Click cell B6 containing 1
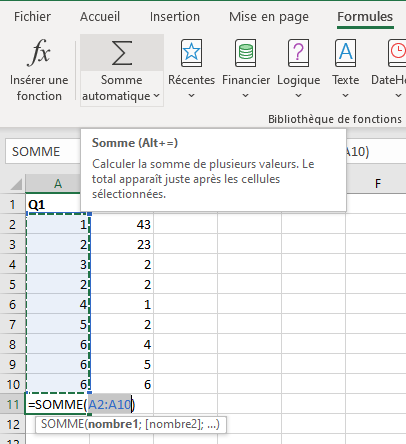This screenshot has width=406, height=444. (122, 304)
